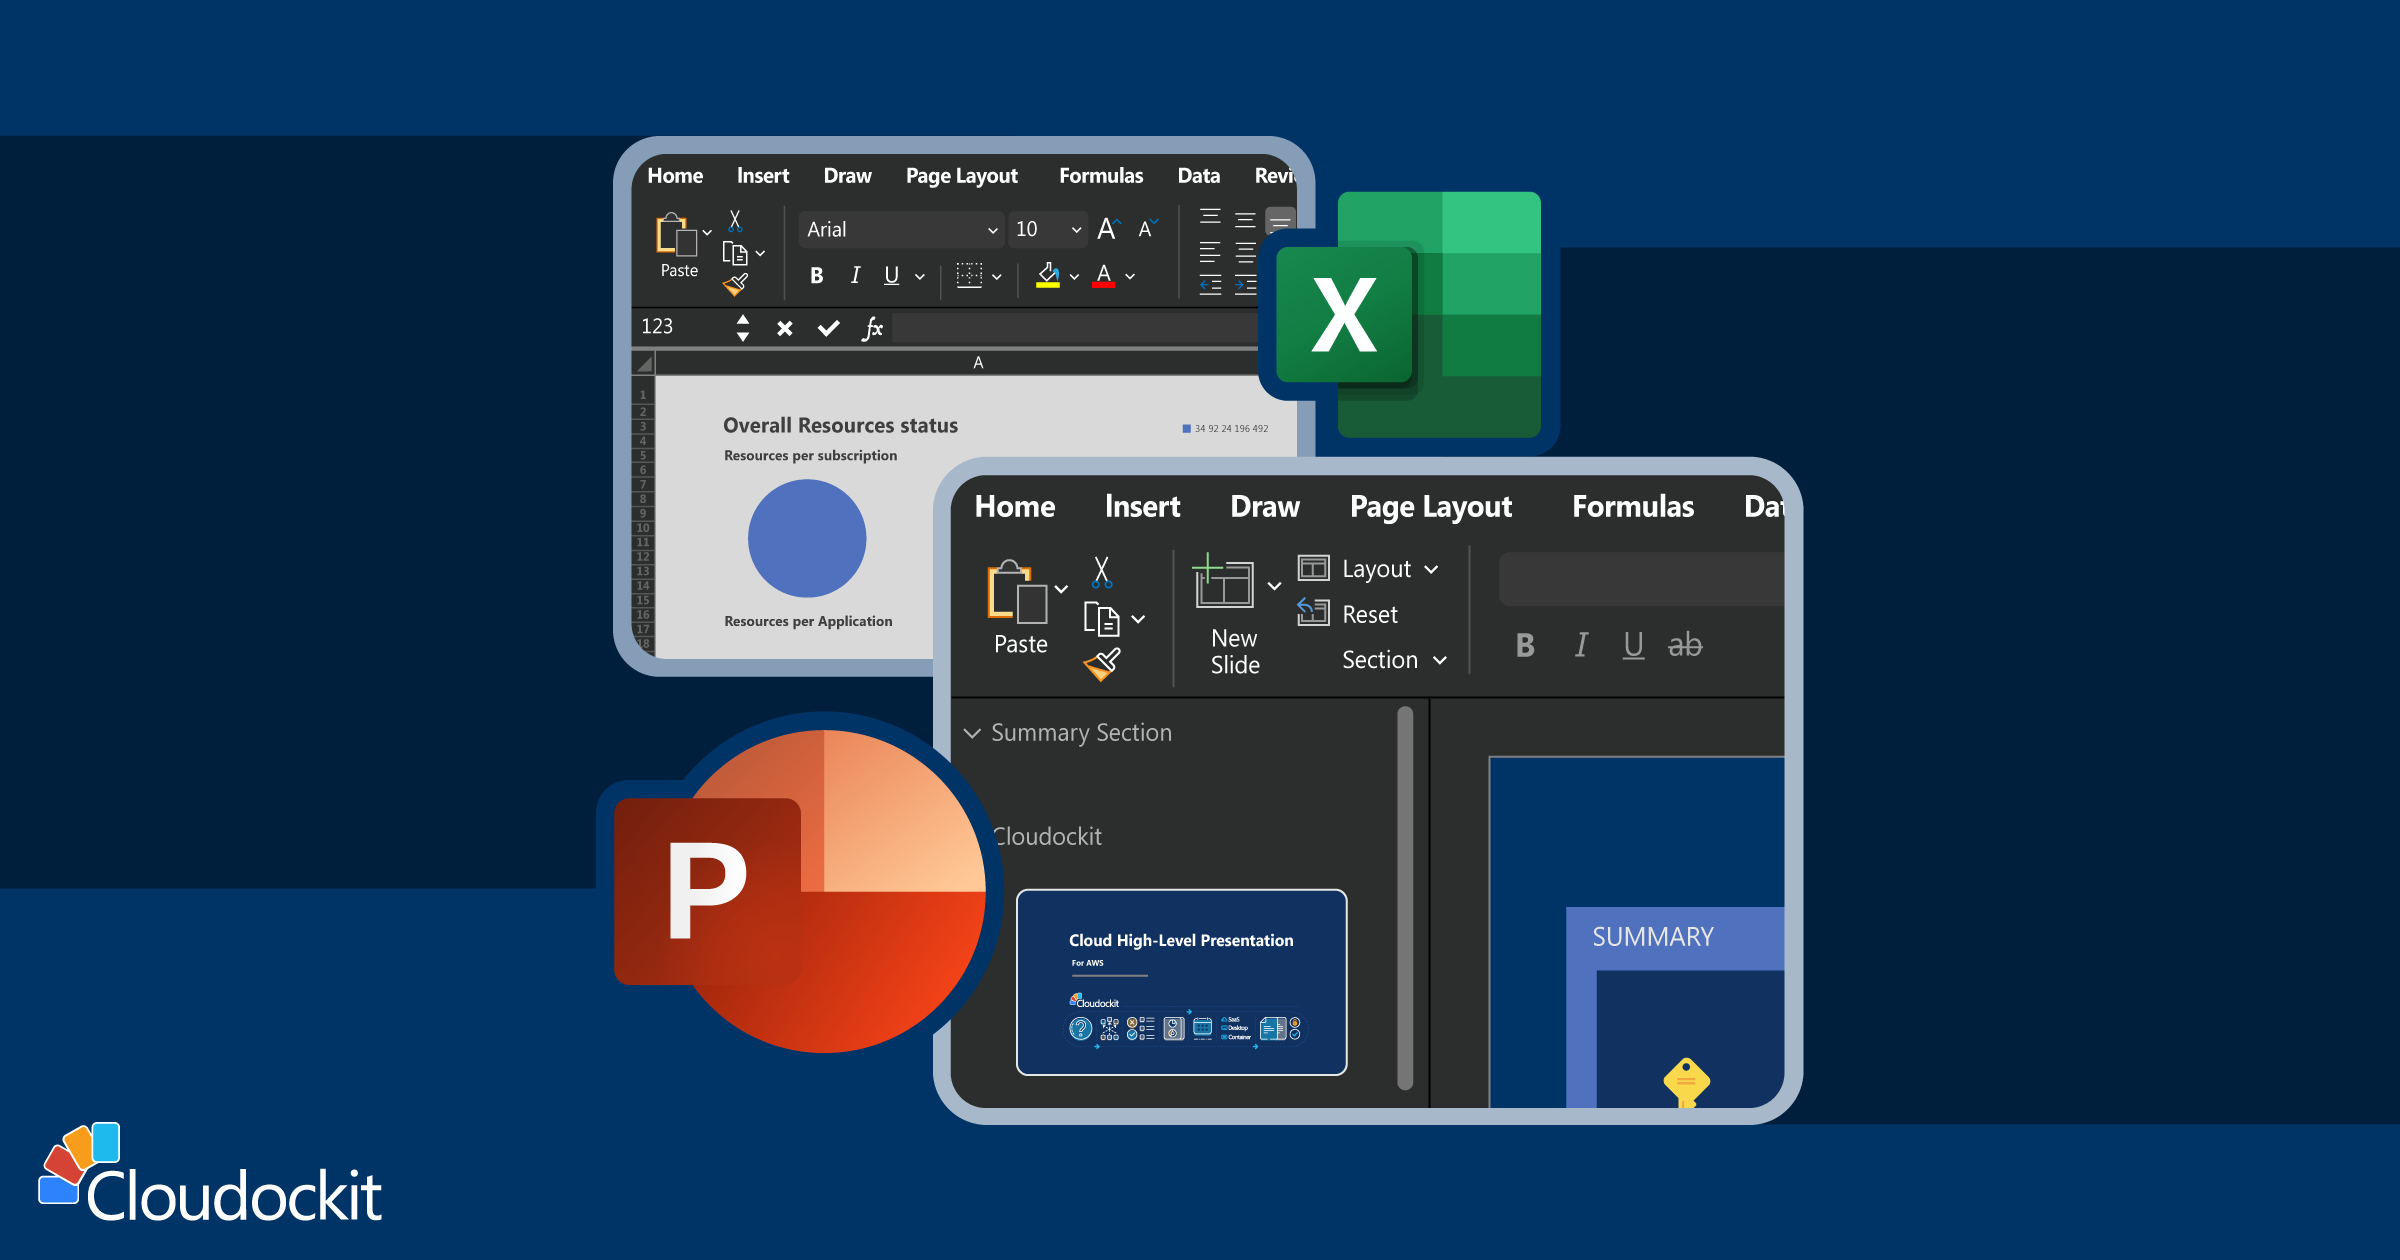Click the Name Box up/down stepper arrows
This screenshot has width=2400, height=1260.
coord(743,327)
